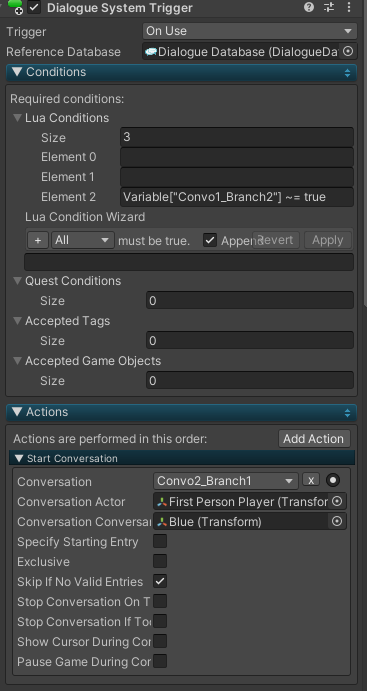367x691 pixels.
Task: Click the Element 2 Lua condition field
Action: click(x=237, y=197)
